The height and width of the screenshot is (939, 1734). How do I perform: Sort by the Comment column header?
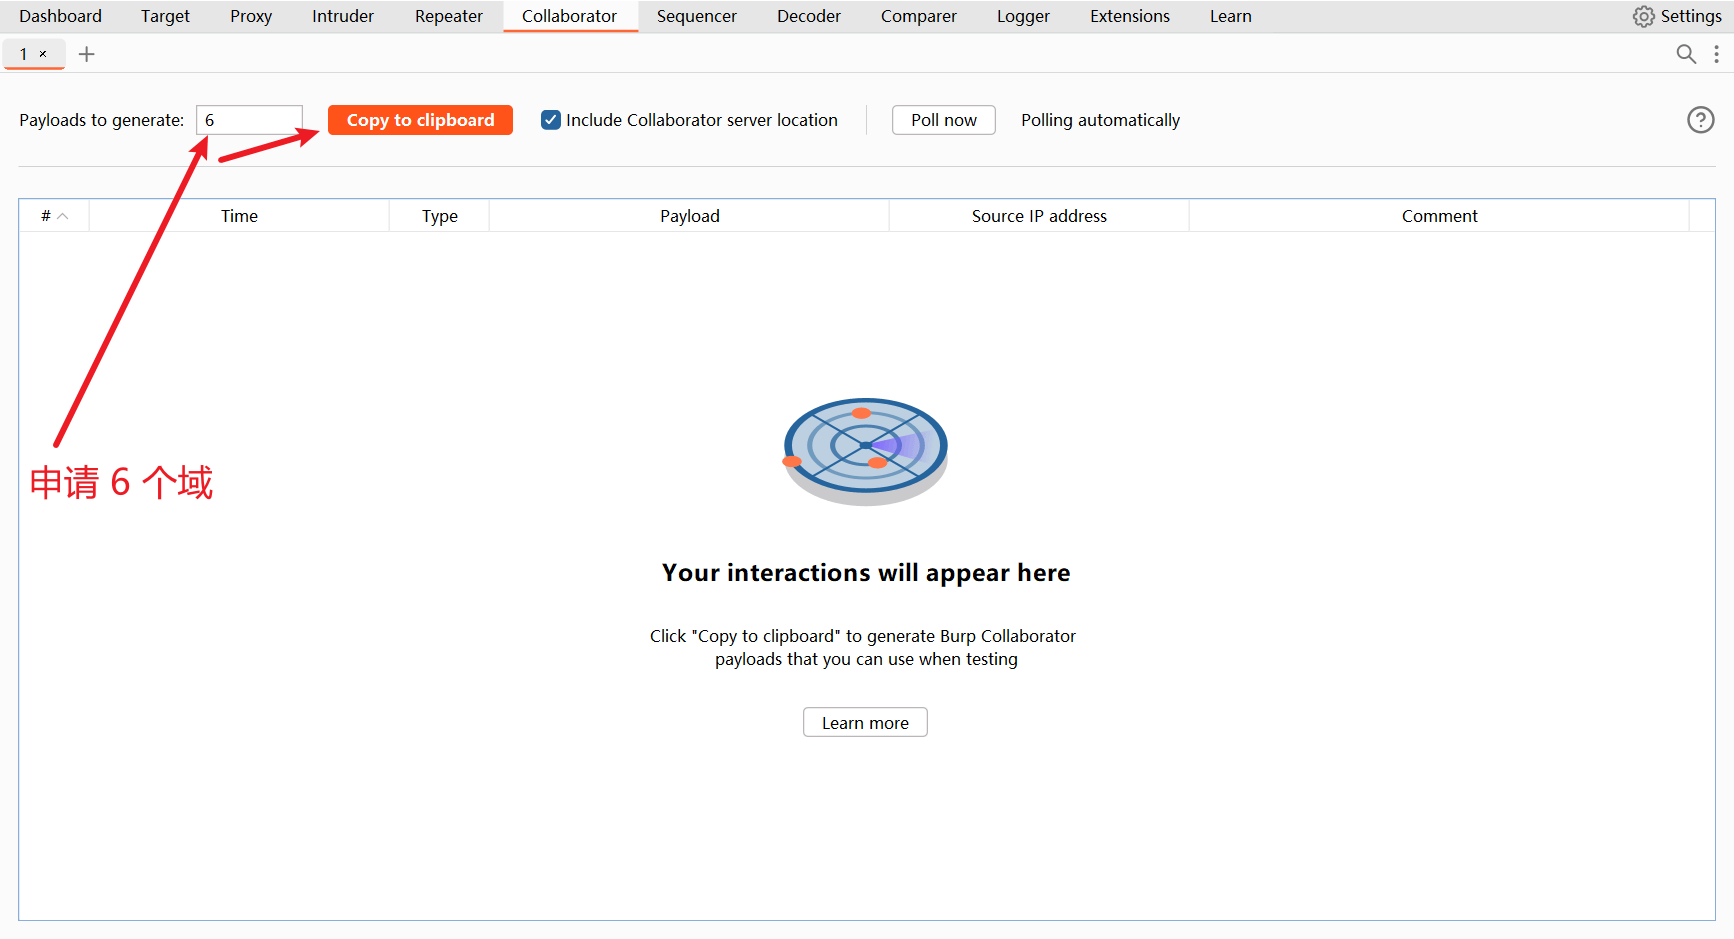point(1439,216)
